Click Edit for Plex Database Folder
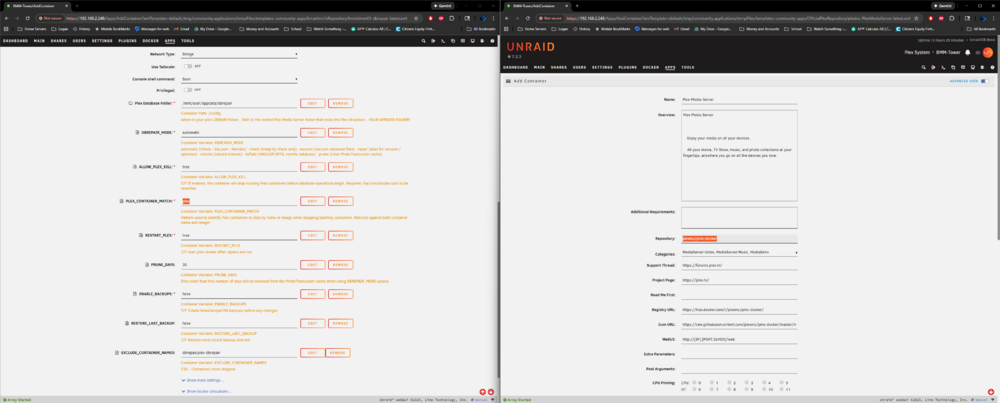 (312, 103)
